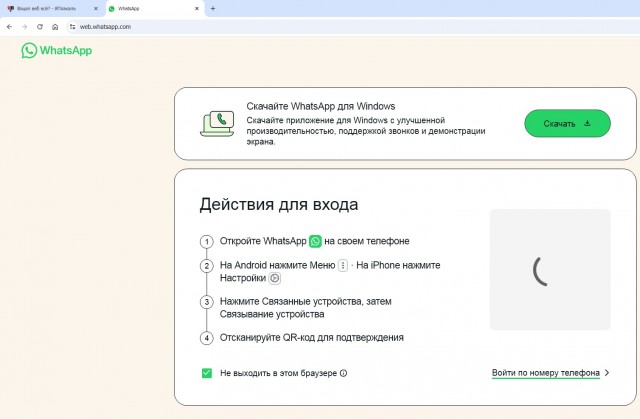Close the first browser tab
Screen dimensions: 640x419
96,9
